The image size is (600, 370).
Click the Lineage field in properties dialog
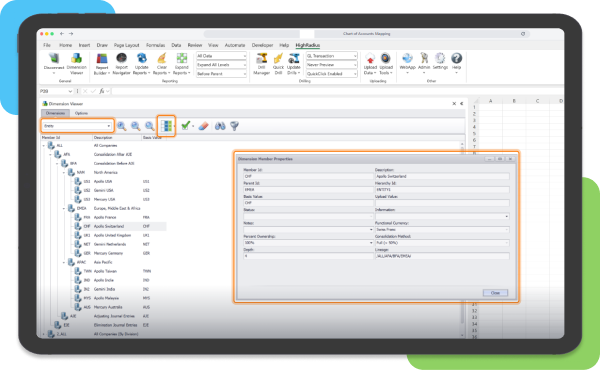coord(442,256)
